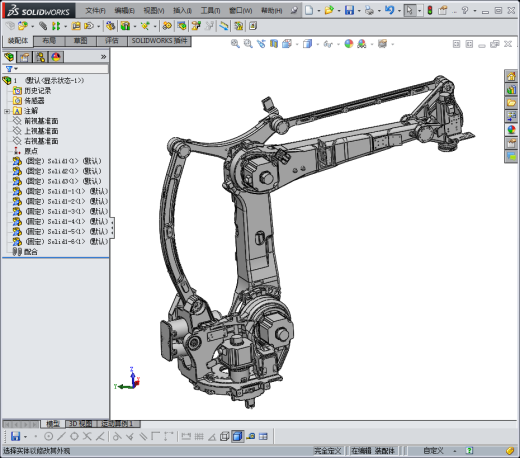
Task: Click the Save icon in title toolbar
Action: pyautogui.click(x=349, y=10)
